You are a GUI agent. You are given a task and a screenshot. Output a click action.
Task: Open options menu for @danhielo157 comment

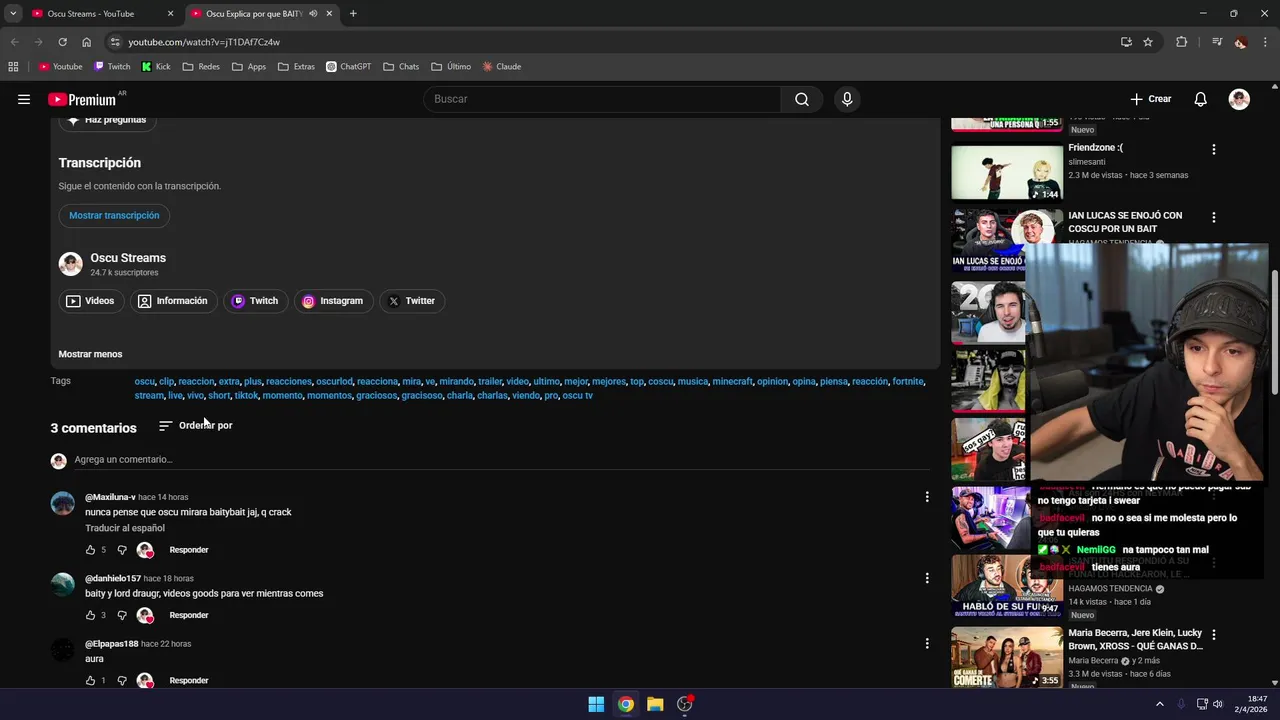click(x=927, y=578)
